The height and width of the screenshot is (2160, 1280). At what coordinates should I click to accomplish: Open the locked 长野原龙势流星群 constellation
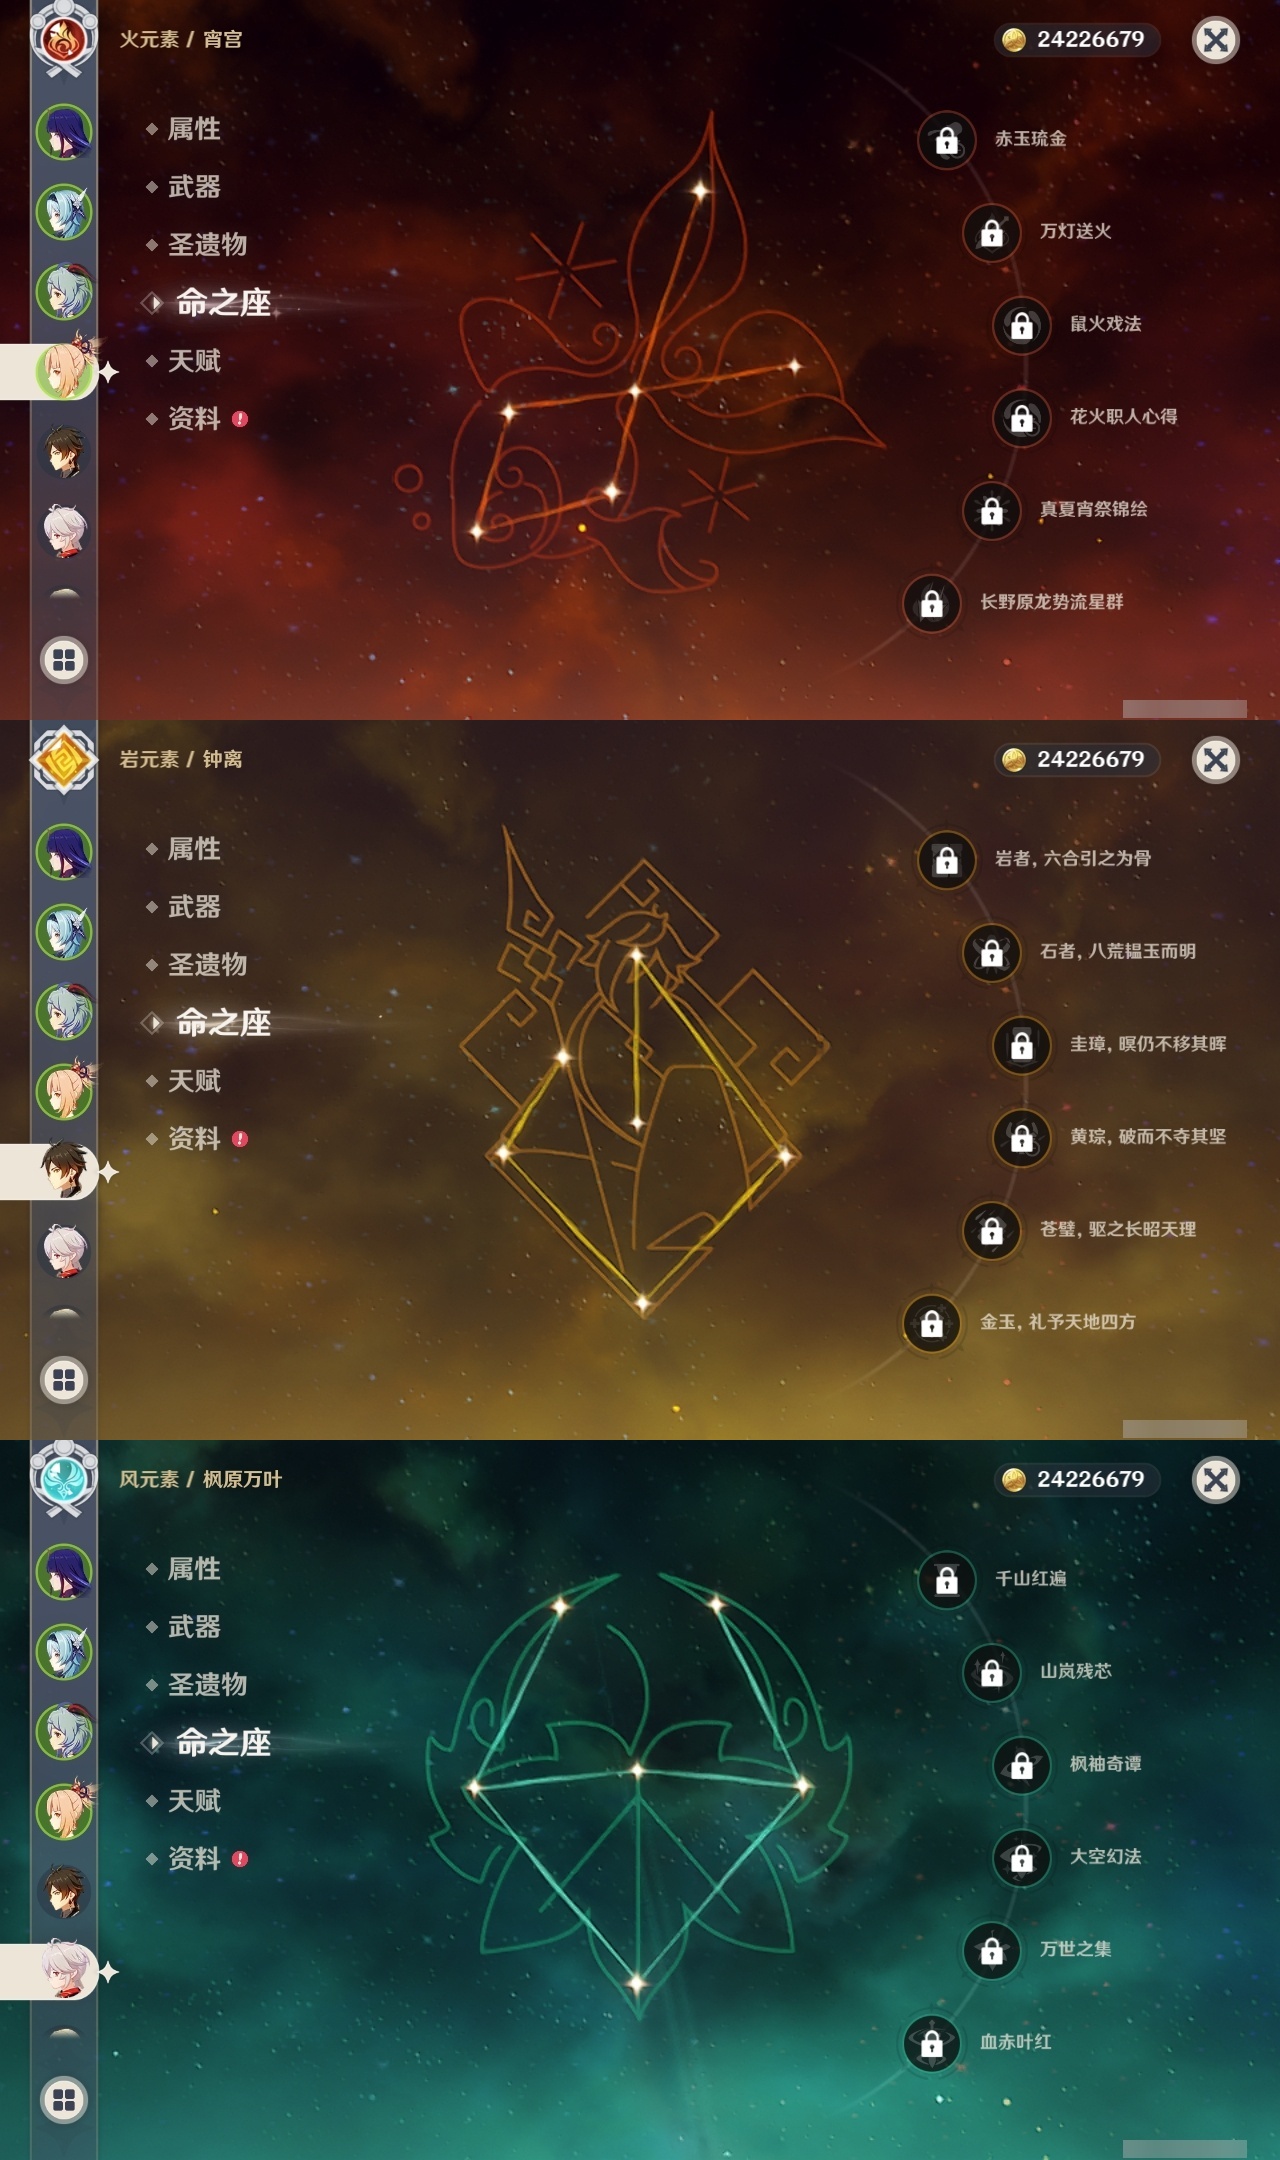pyautogui.click(x=931, y=603)
